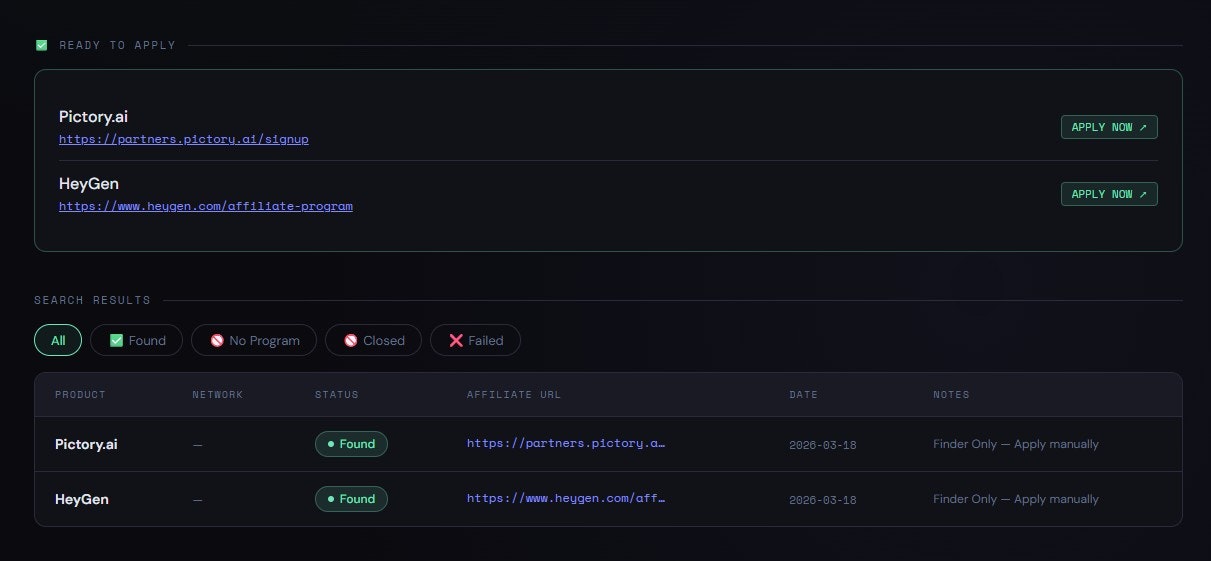Image resolution: width=1211 pixels, height=561 pixels.
Task: Click the DATE column header
Action: point(804,395)
